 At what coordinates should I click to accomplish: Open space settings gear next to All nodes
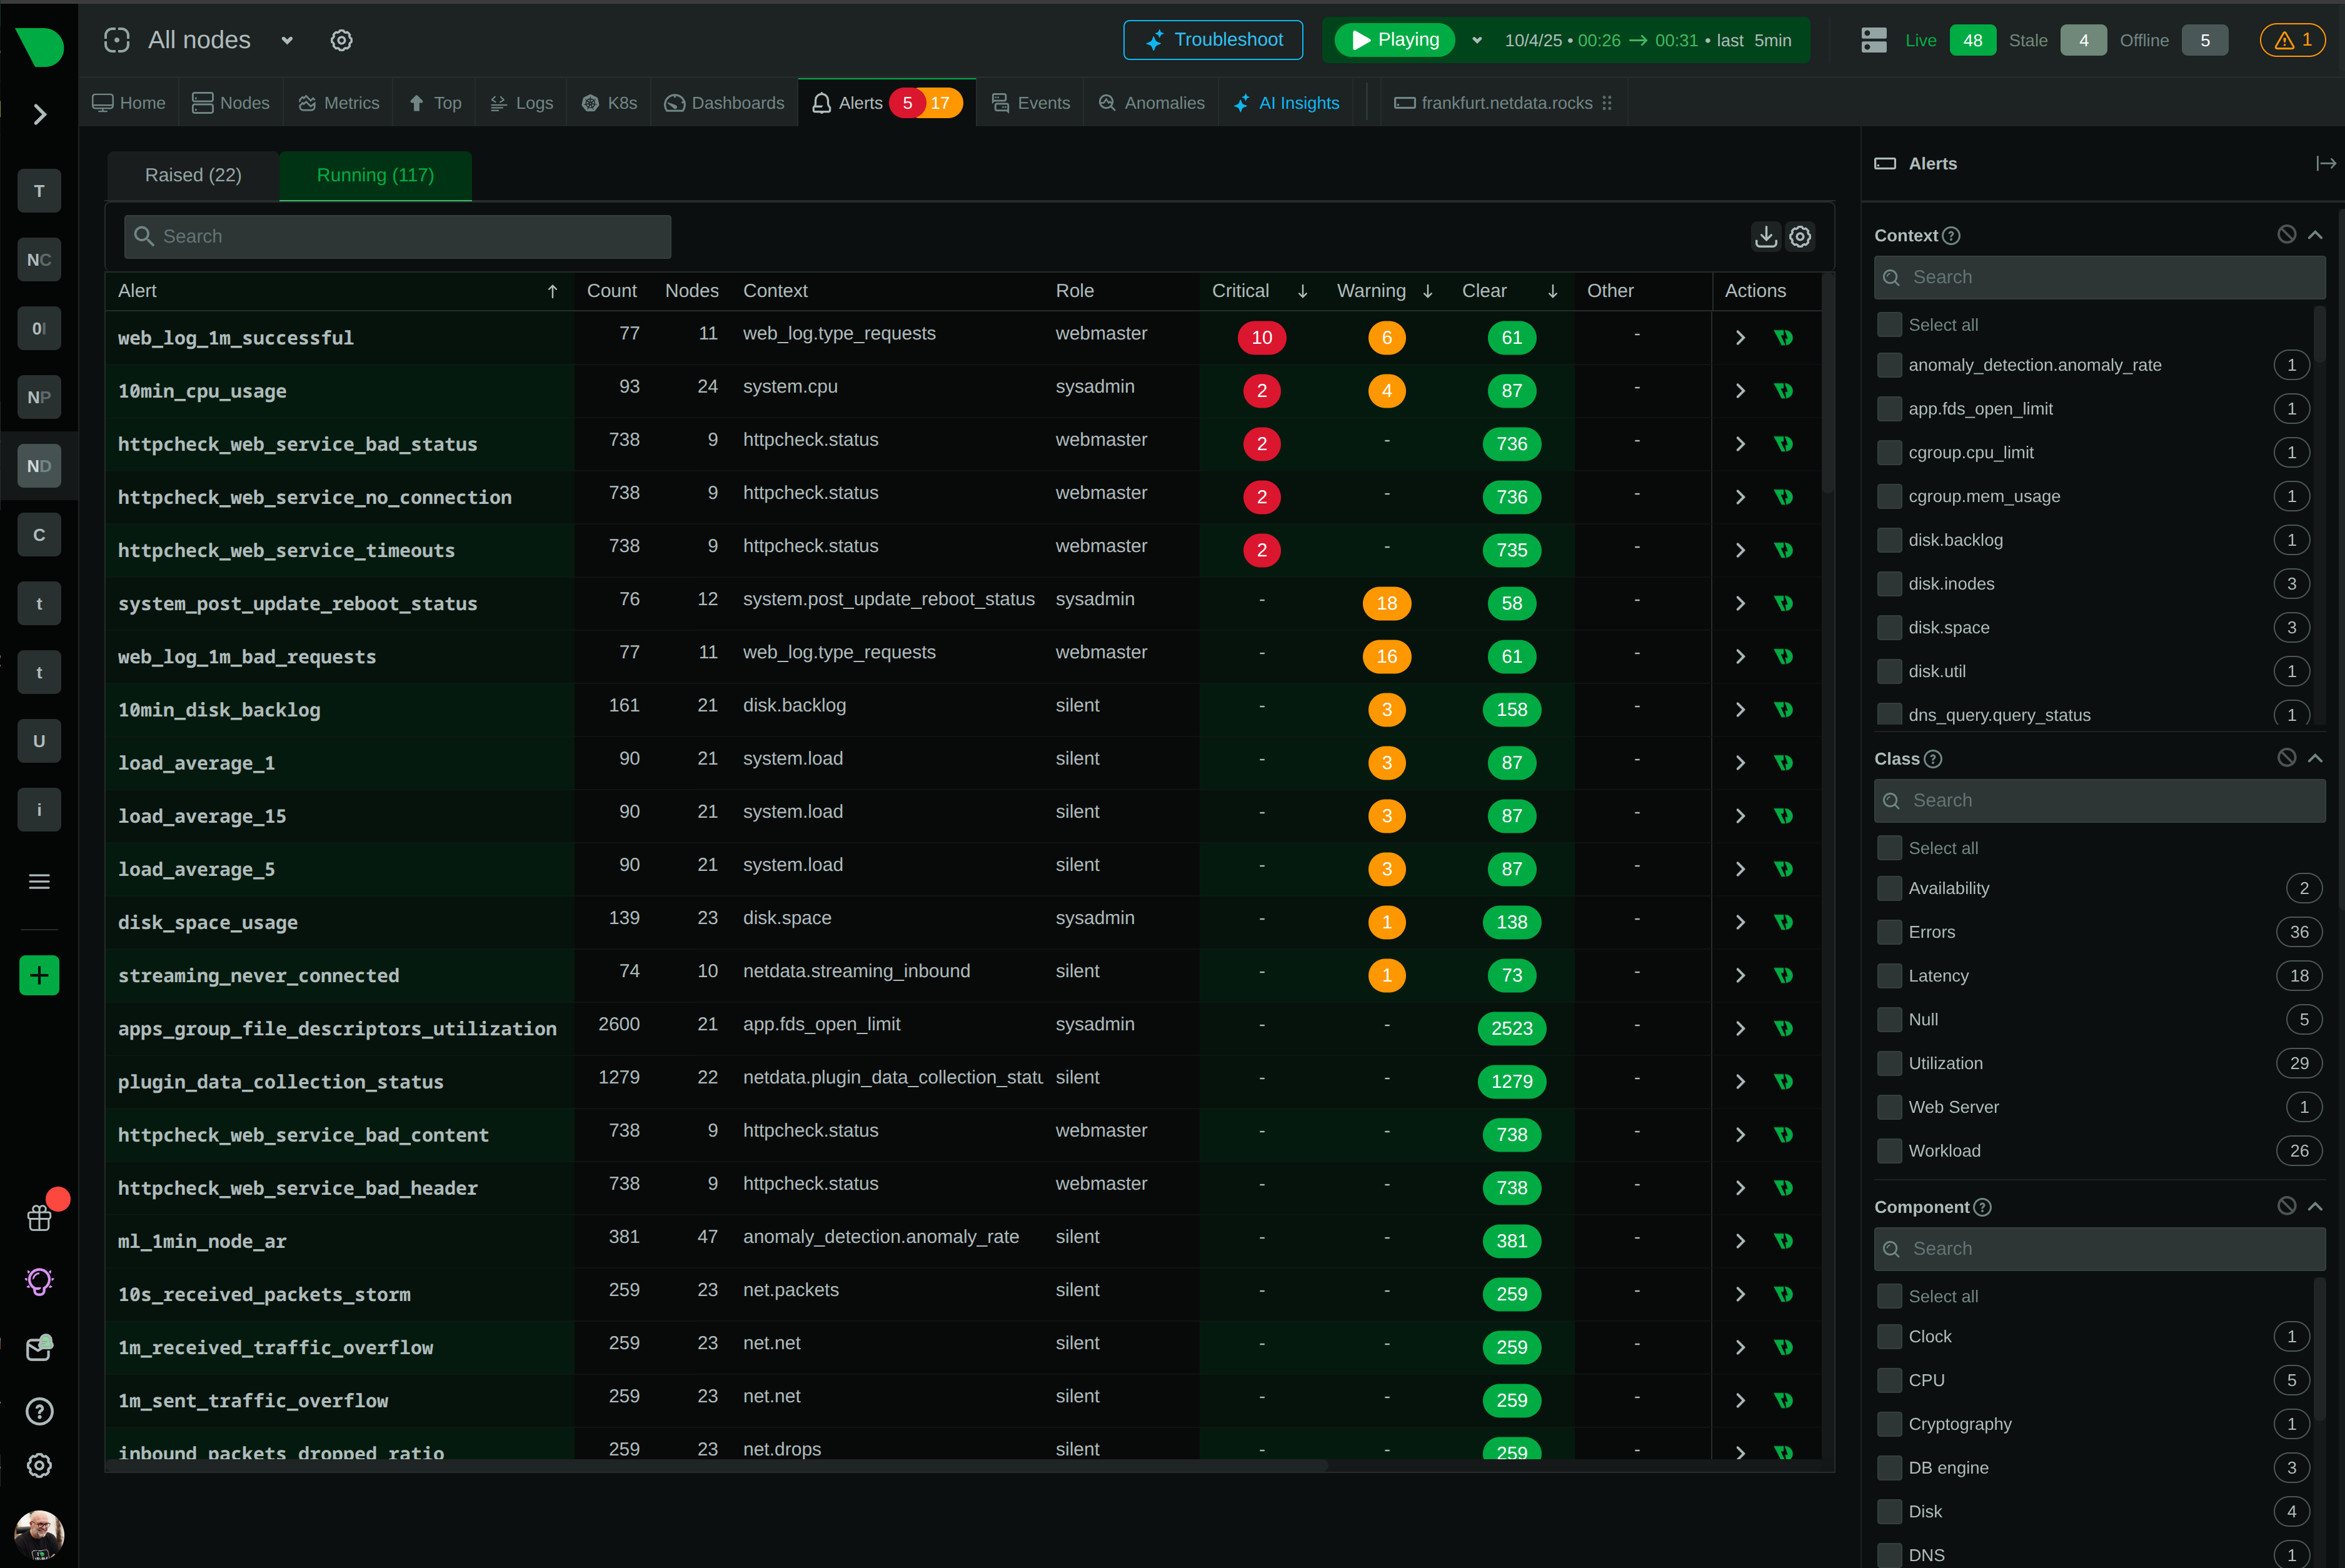tap(341, 40)
